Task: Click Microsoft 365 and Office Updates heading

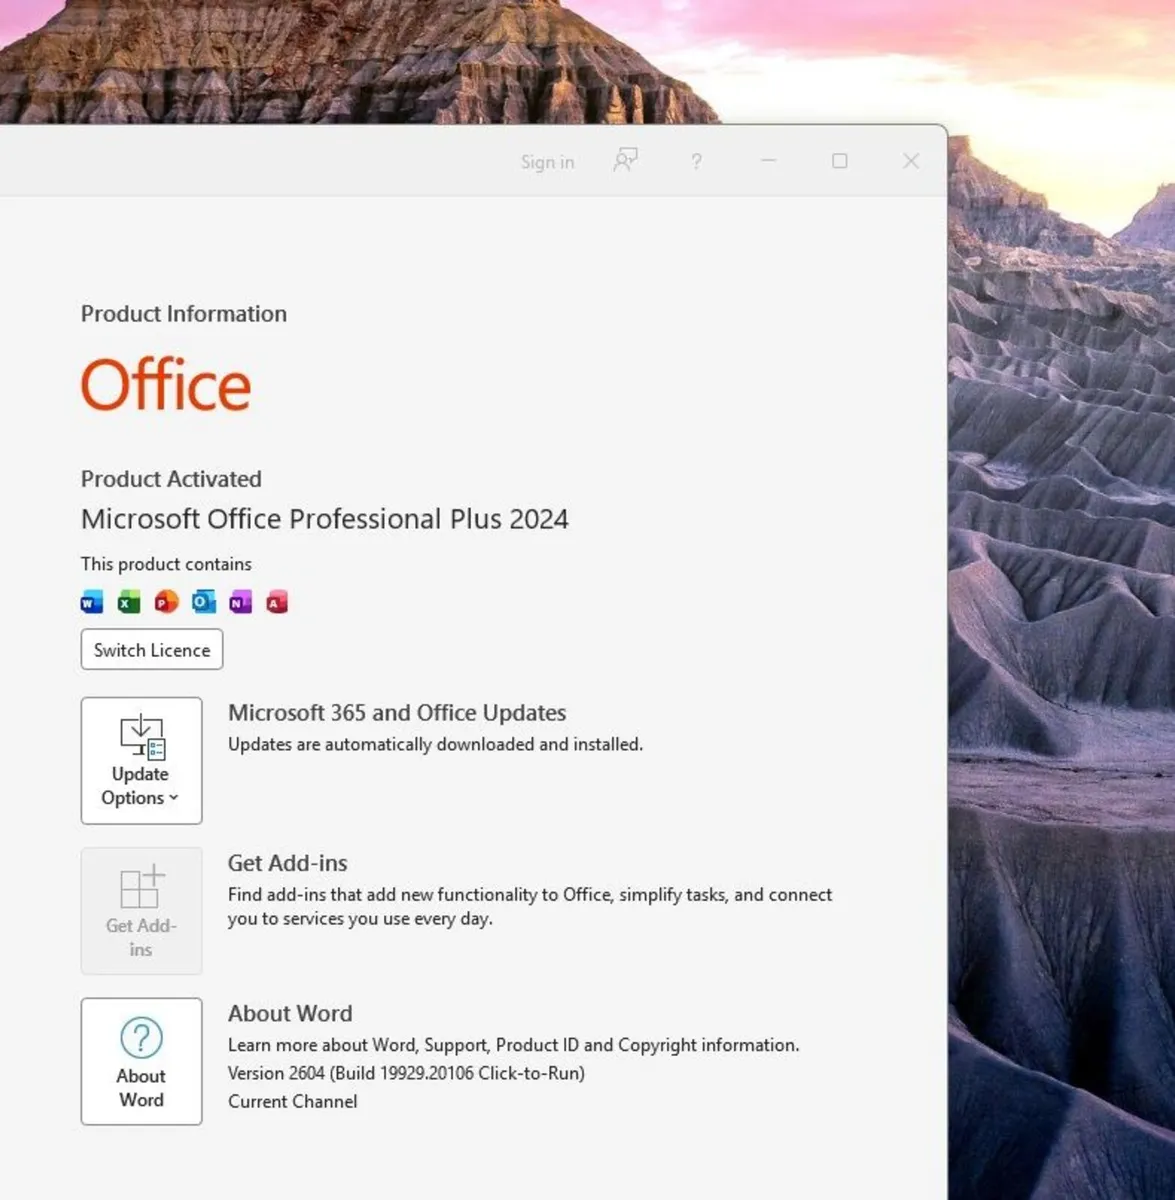Action: tap(397, 713)
